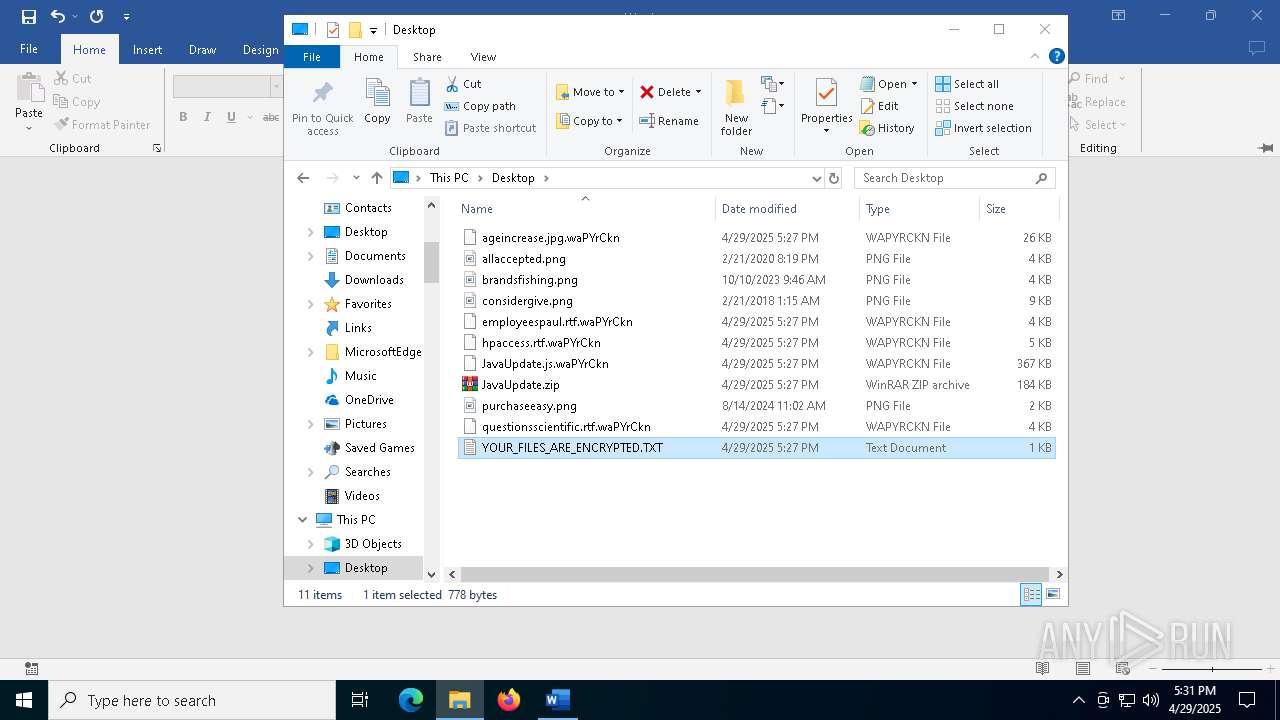Collapse the Explorer ribbon chevron

click(x=1035, y=56)
